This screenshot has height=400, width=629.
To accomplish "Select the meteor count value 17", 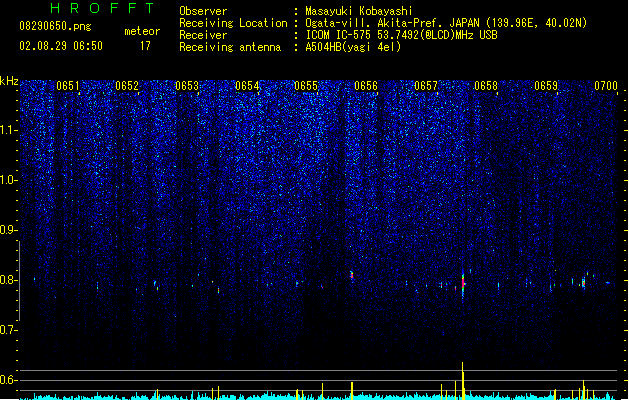I will (145, 46).
